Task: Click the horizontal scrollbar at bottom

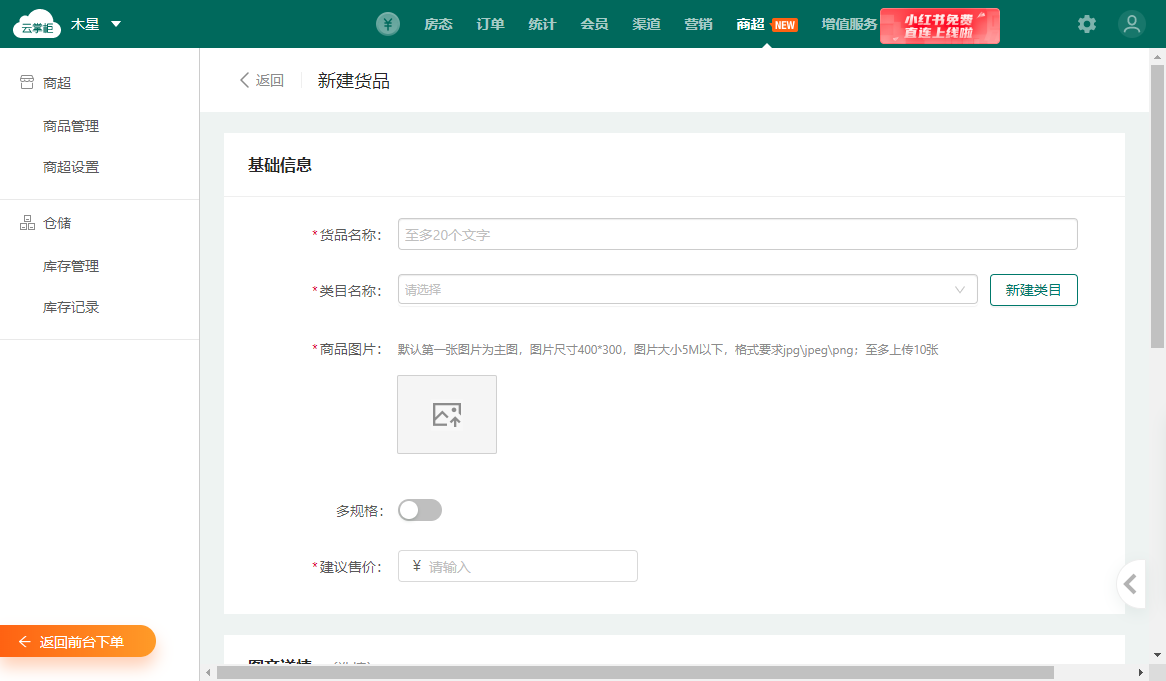Action: click(x=634, y=672)
